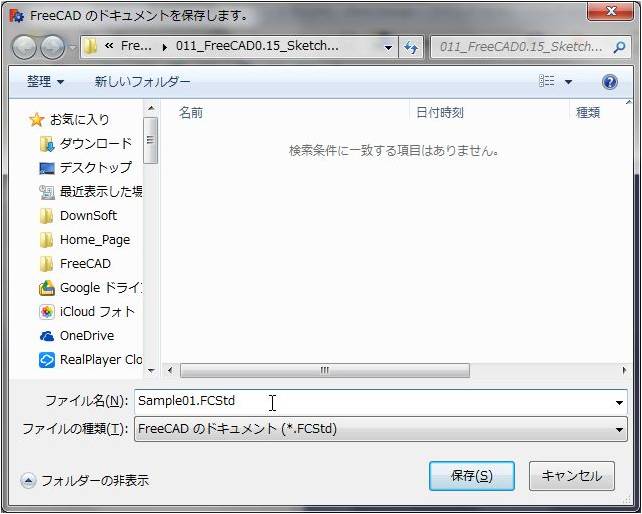Select the 011_FreeCAD0.15_Sketch path segment
Viewport: 642px width, 514px height.
pos(257,46)
